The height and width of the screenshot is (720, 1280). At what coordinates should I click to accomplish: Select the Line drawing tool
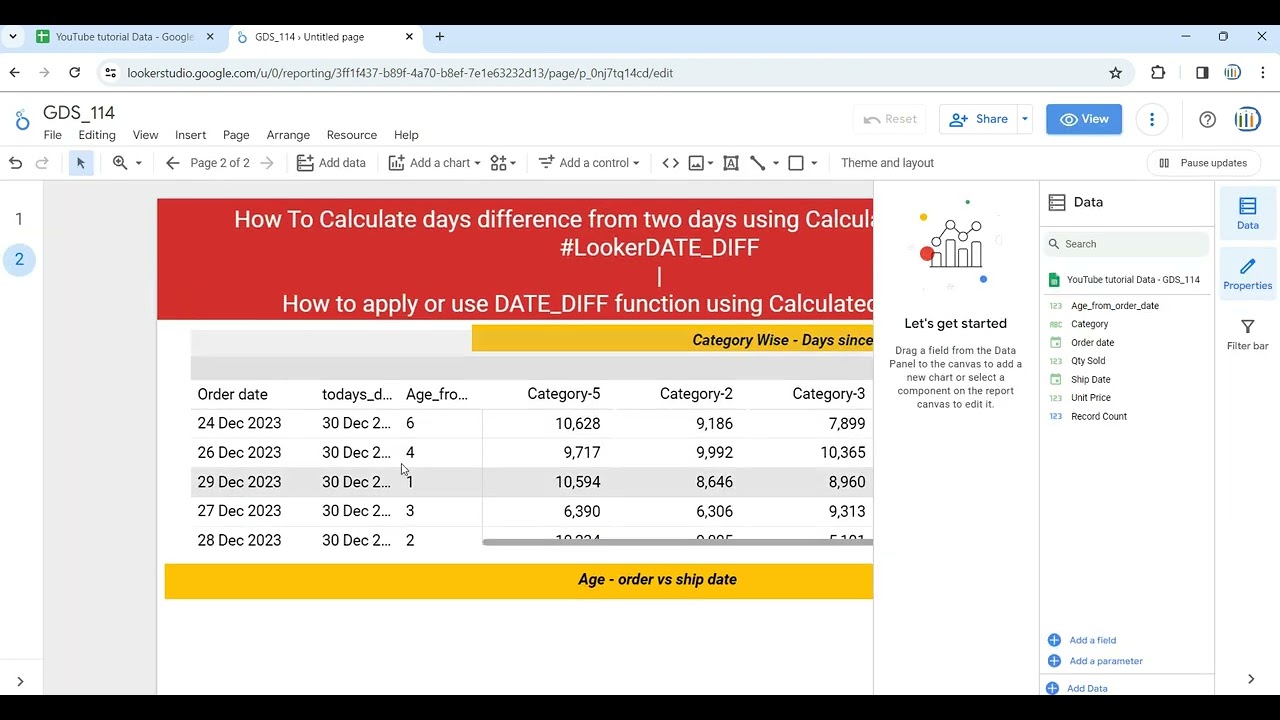point(758,163)
